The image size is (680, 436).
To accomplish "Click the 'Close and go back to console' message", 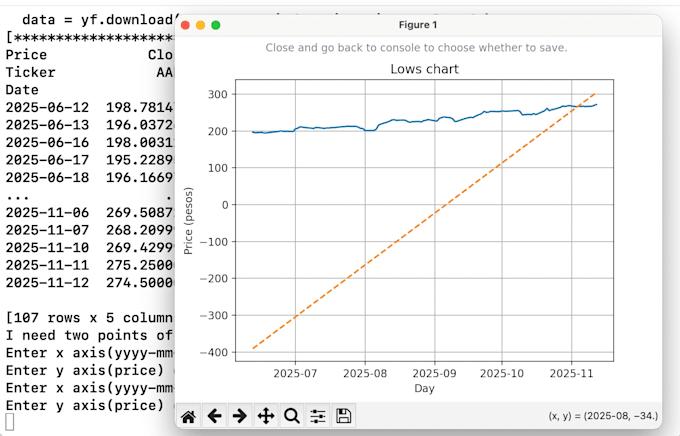I will (416, 48).
